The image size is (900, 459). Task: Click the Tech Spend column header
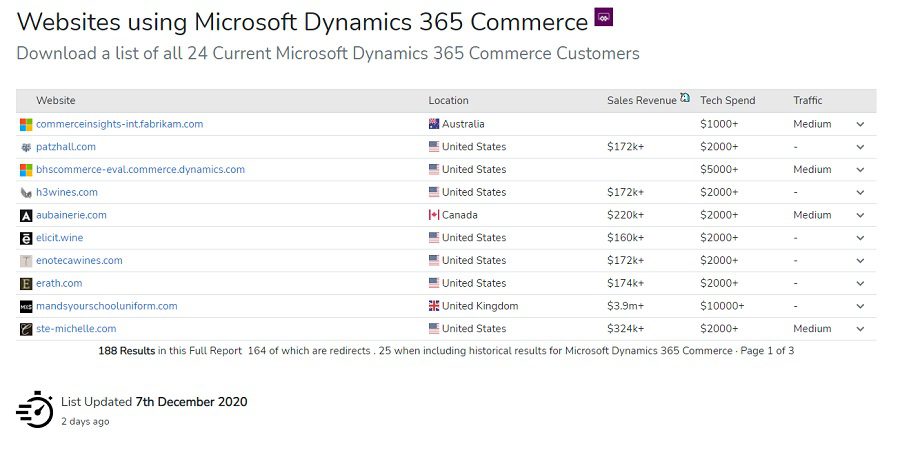click(x=728, y=100)
